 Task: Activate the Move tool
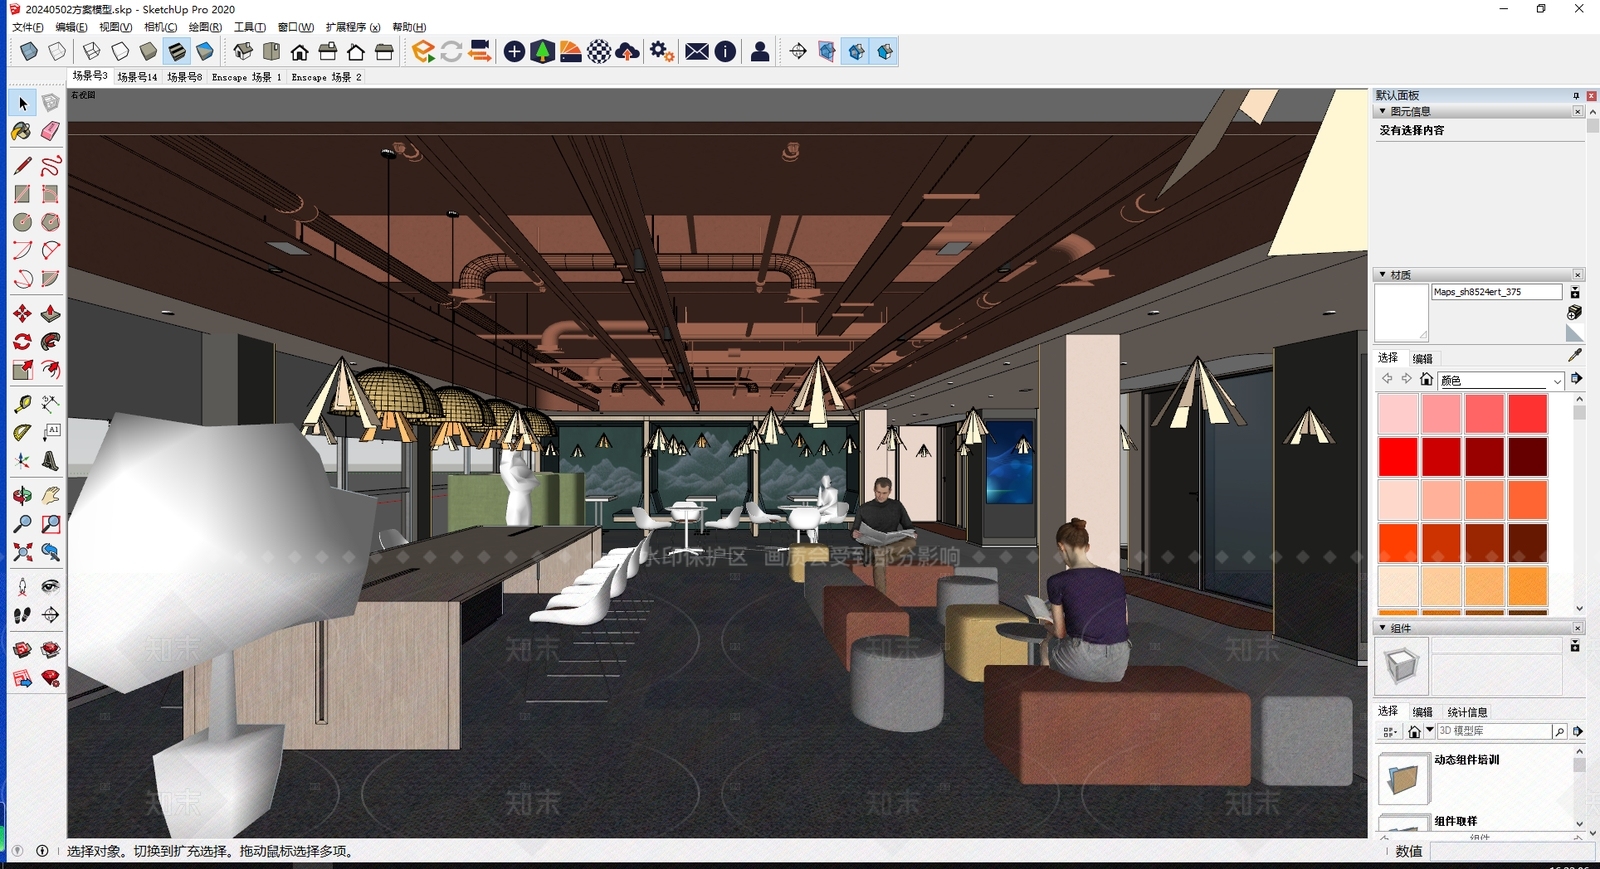pos(22,314)
